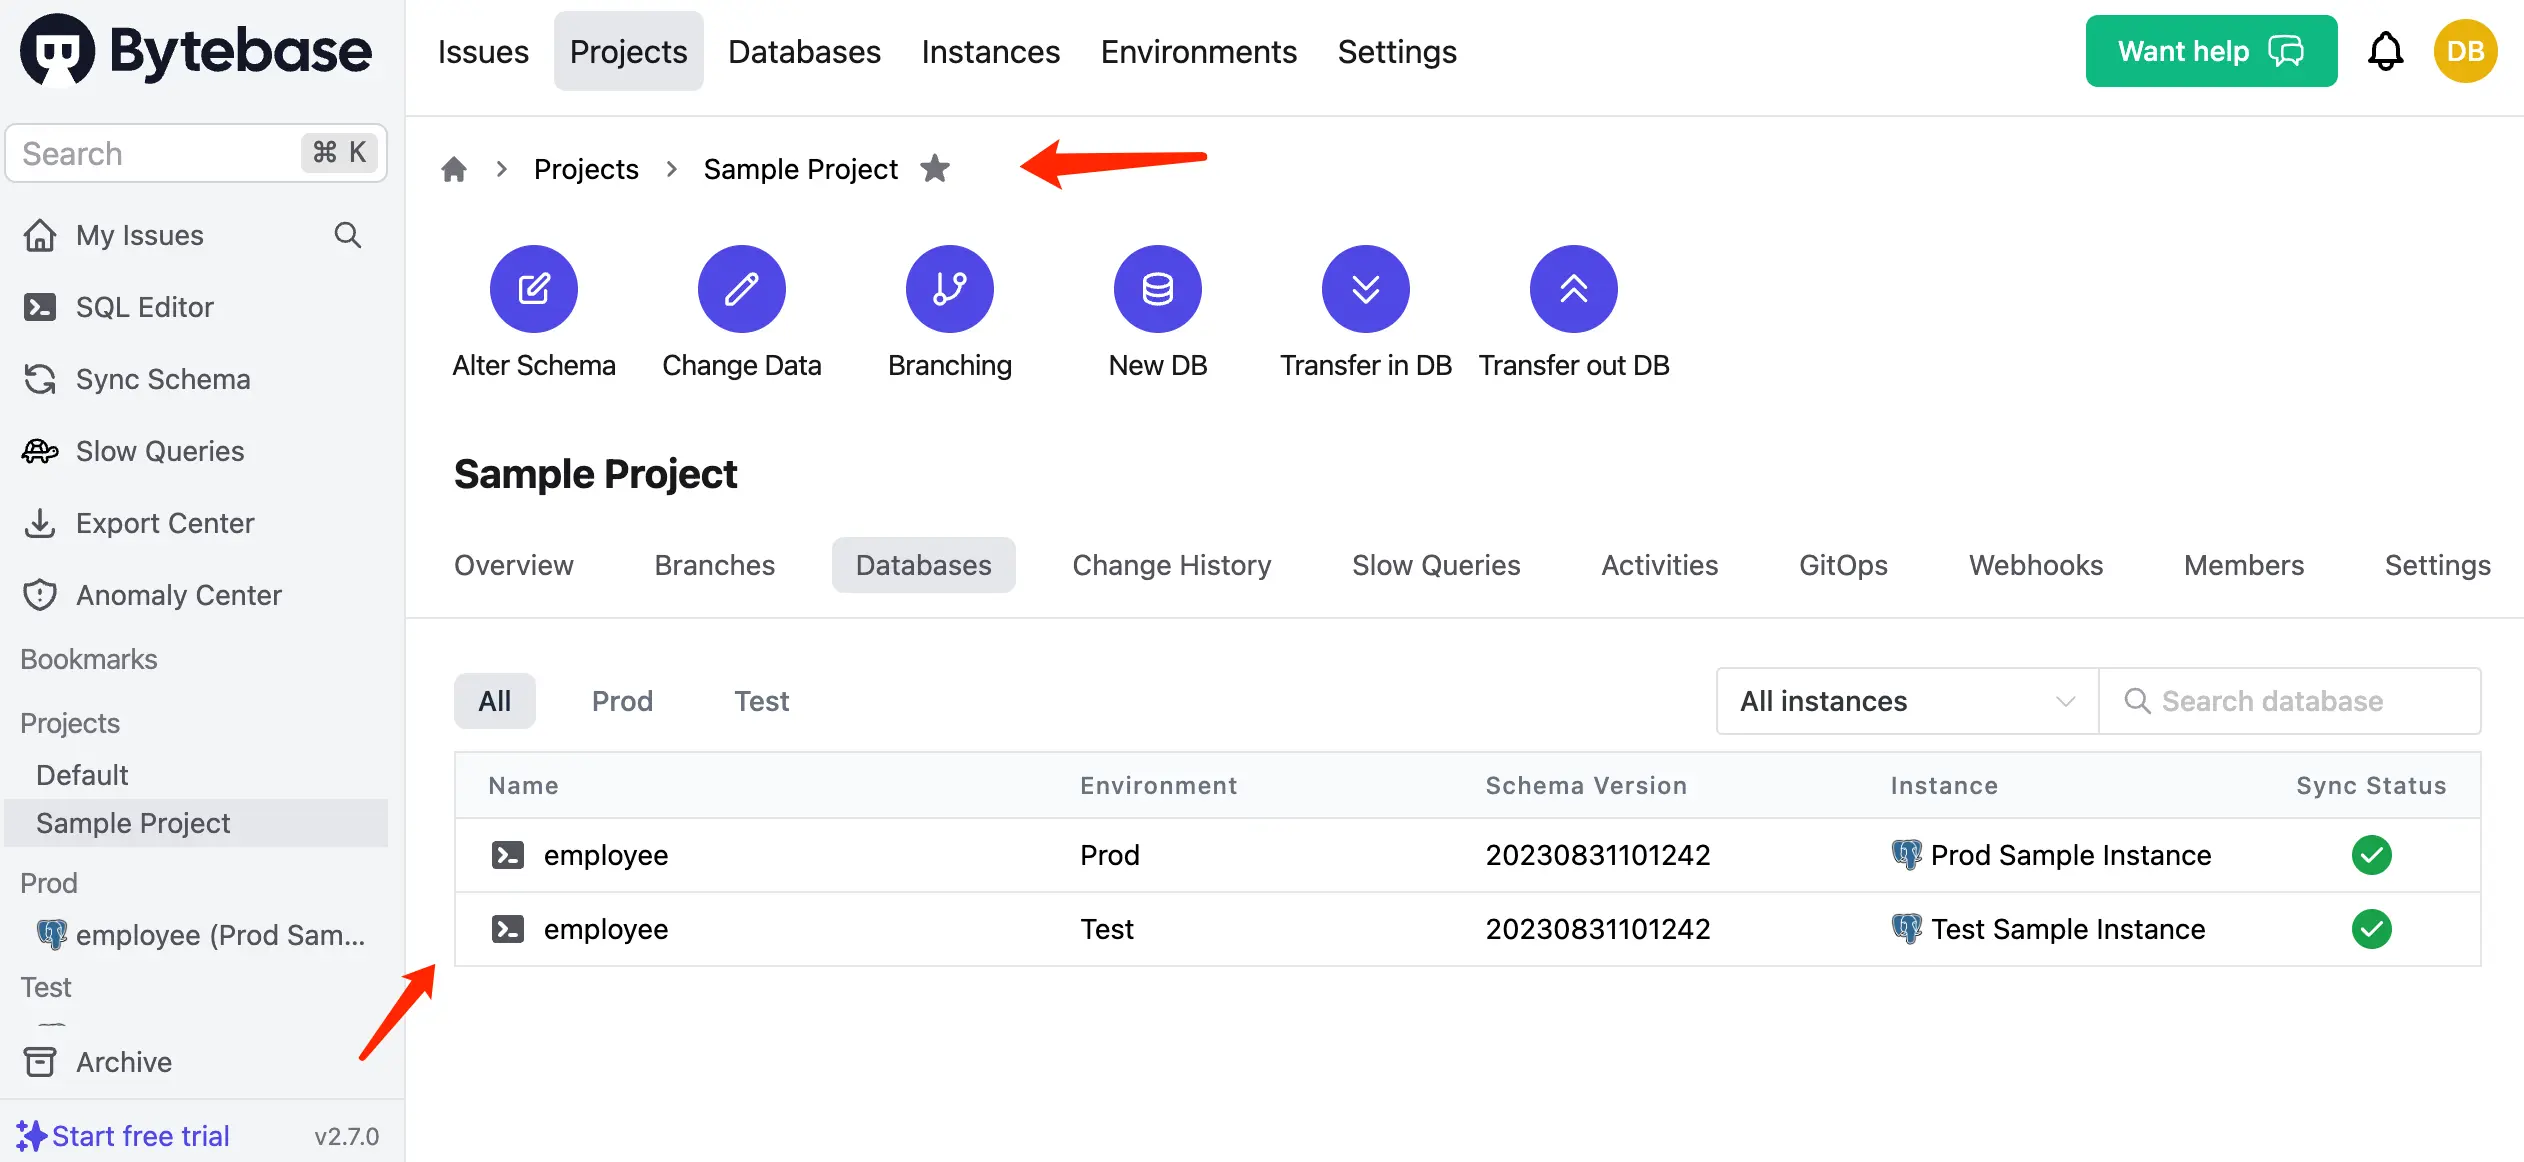Select the project Databases tab
This screenshot has height=1162, width=2524.
(924, 565)
